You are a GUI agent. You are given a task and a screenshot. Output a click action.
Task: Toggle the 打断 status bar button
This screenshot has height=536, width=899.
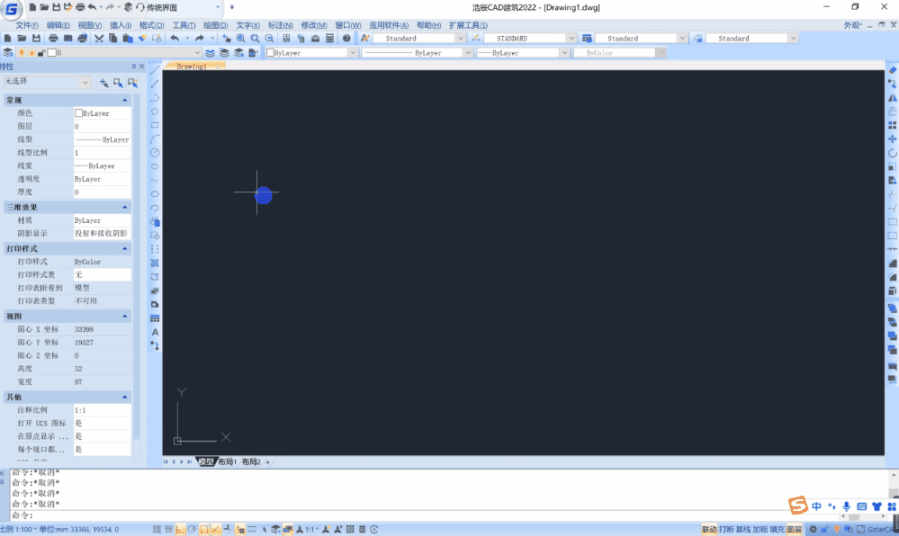point(726,529)
